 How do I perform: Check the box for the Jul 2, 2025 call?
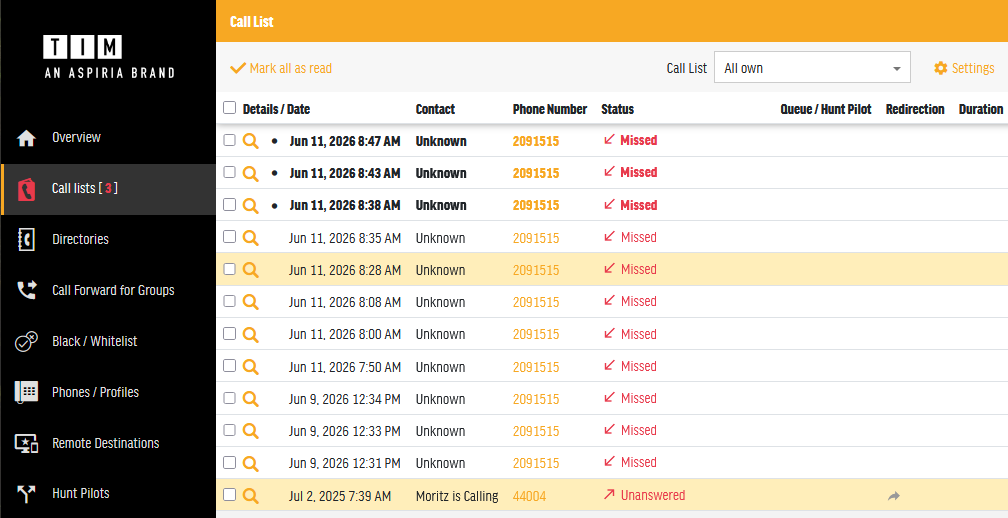pyautogui.click(x=230, y=494)
